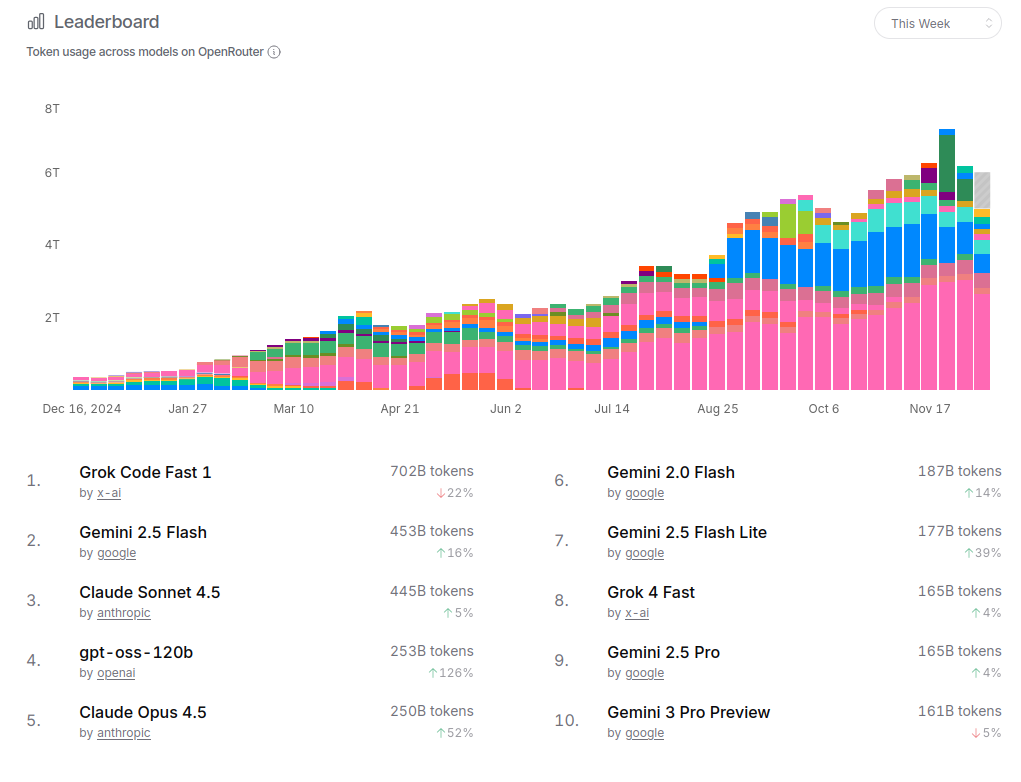The image size is (1021, 782).
Task: Open the This Week dropdown
Action: [937, 23]
